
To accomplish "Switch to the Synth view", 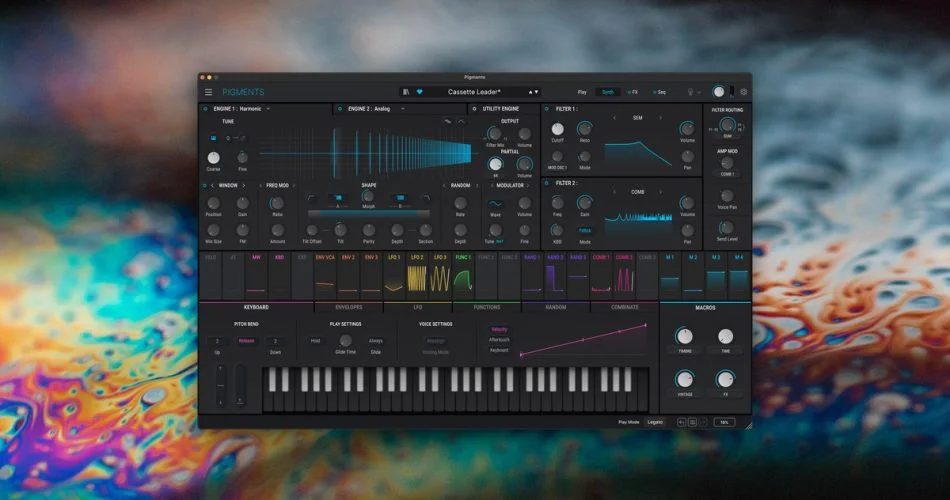I will point(607,92).
